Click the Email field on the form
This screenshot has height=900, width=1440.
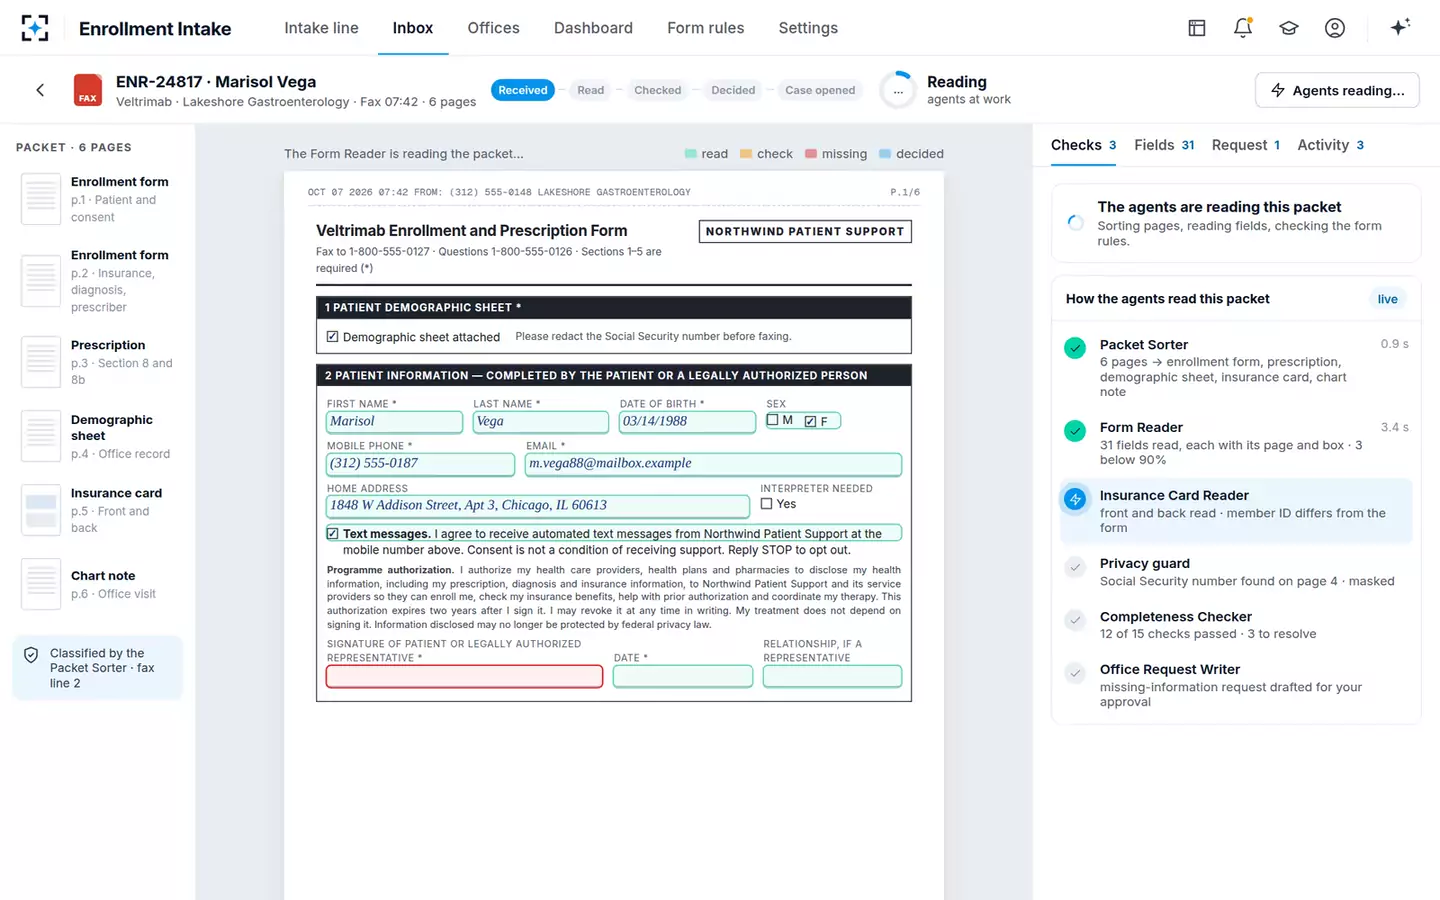tap(713, 464)
